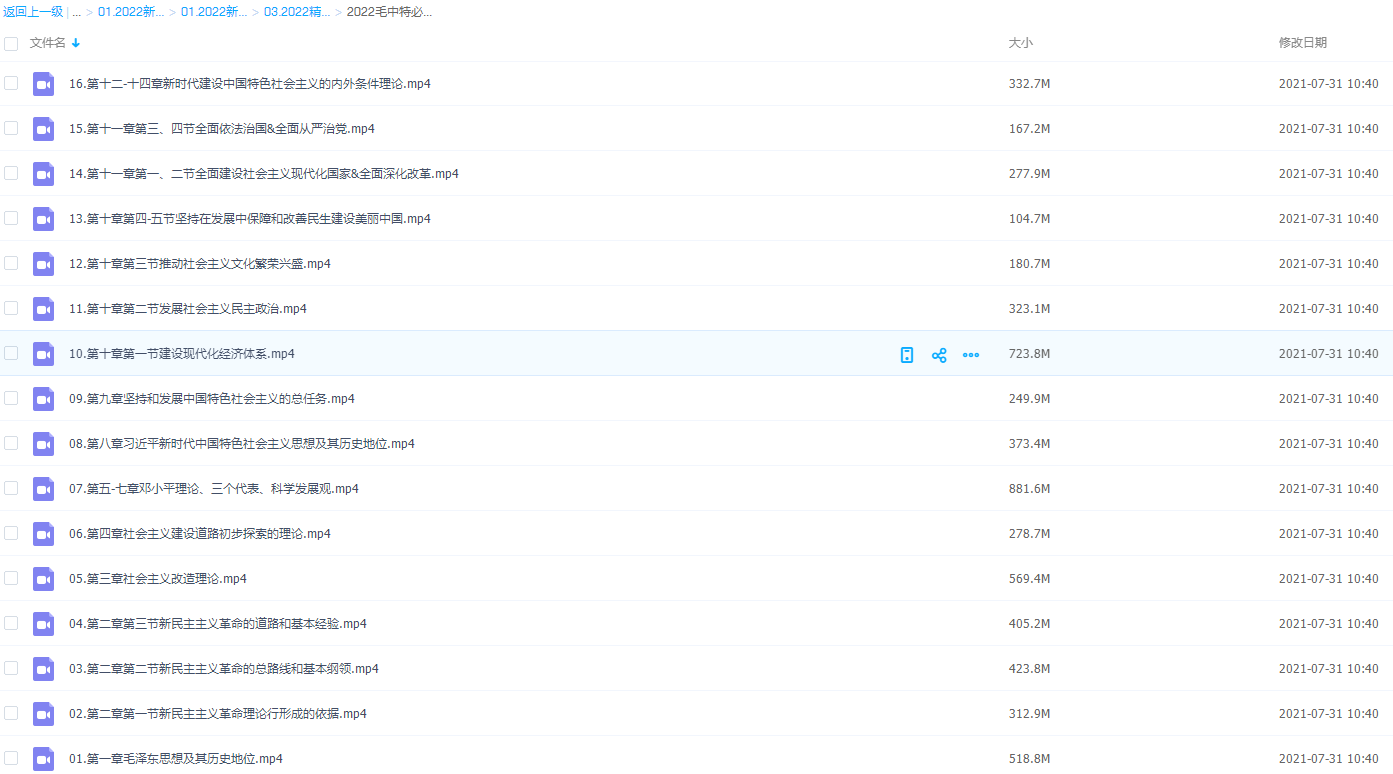Image resolution: width=1393 pixels, height=774 pixels.
Task: Click the video icon for file 13
Action: point(43,219)
